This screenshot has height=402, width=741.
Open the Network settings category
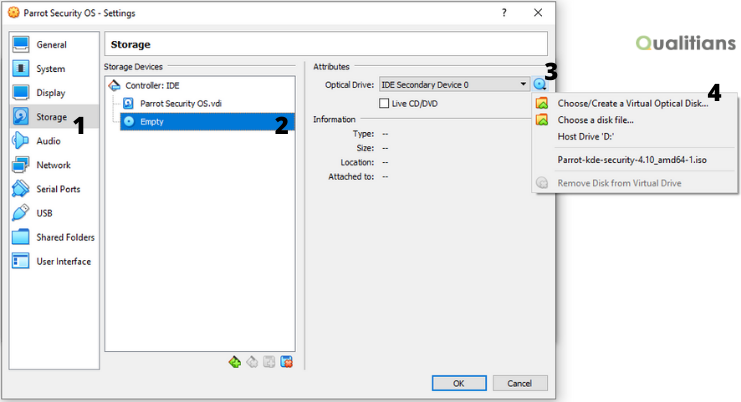click(x=53, y=165)
